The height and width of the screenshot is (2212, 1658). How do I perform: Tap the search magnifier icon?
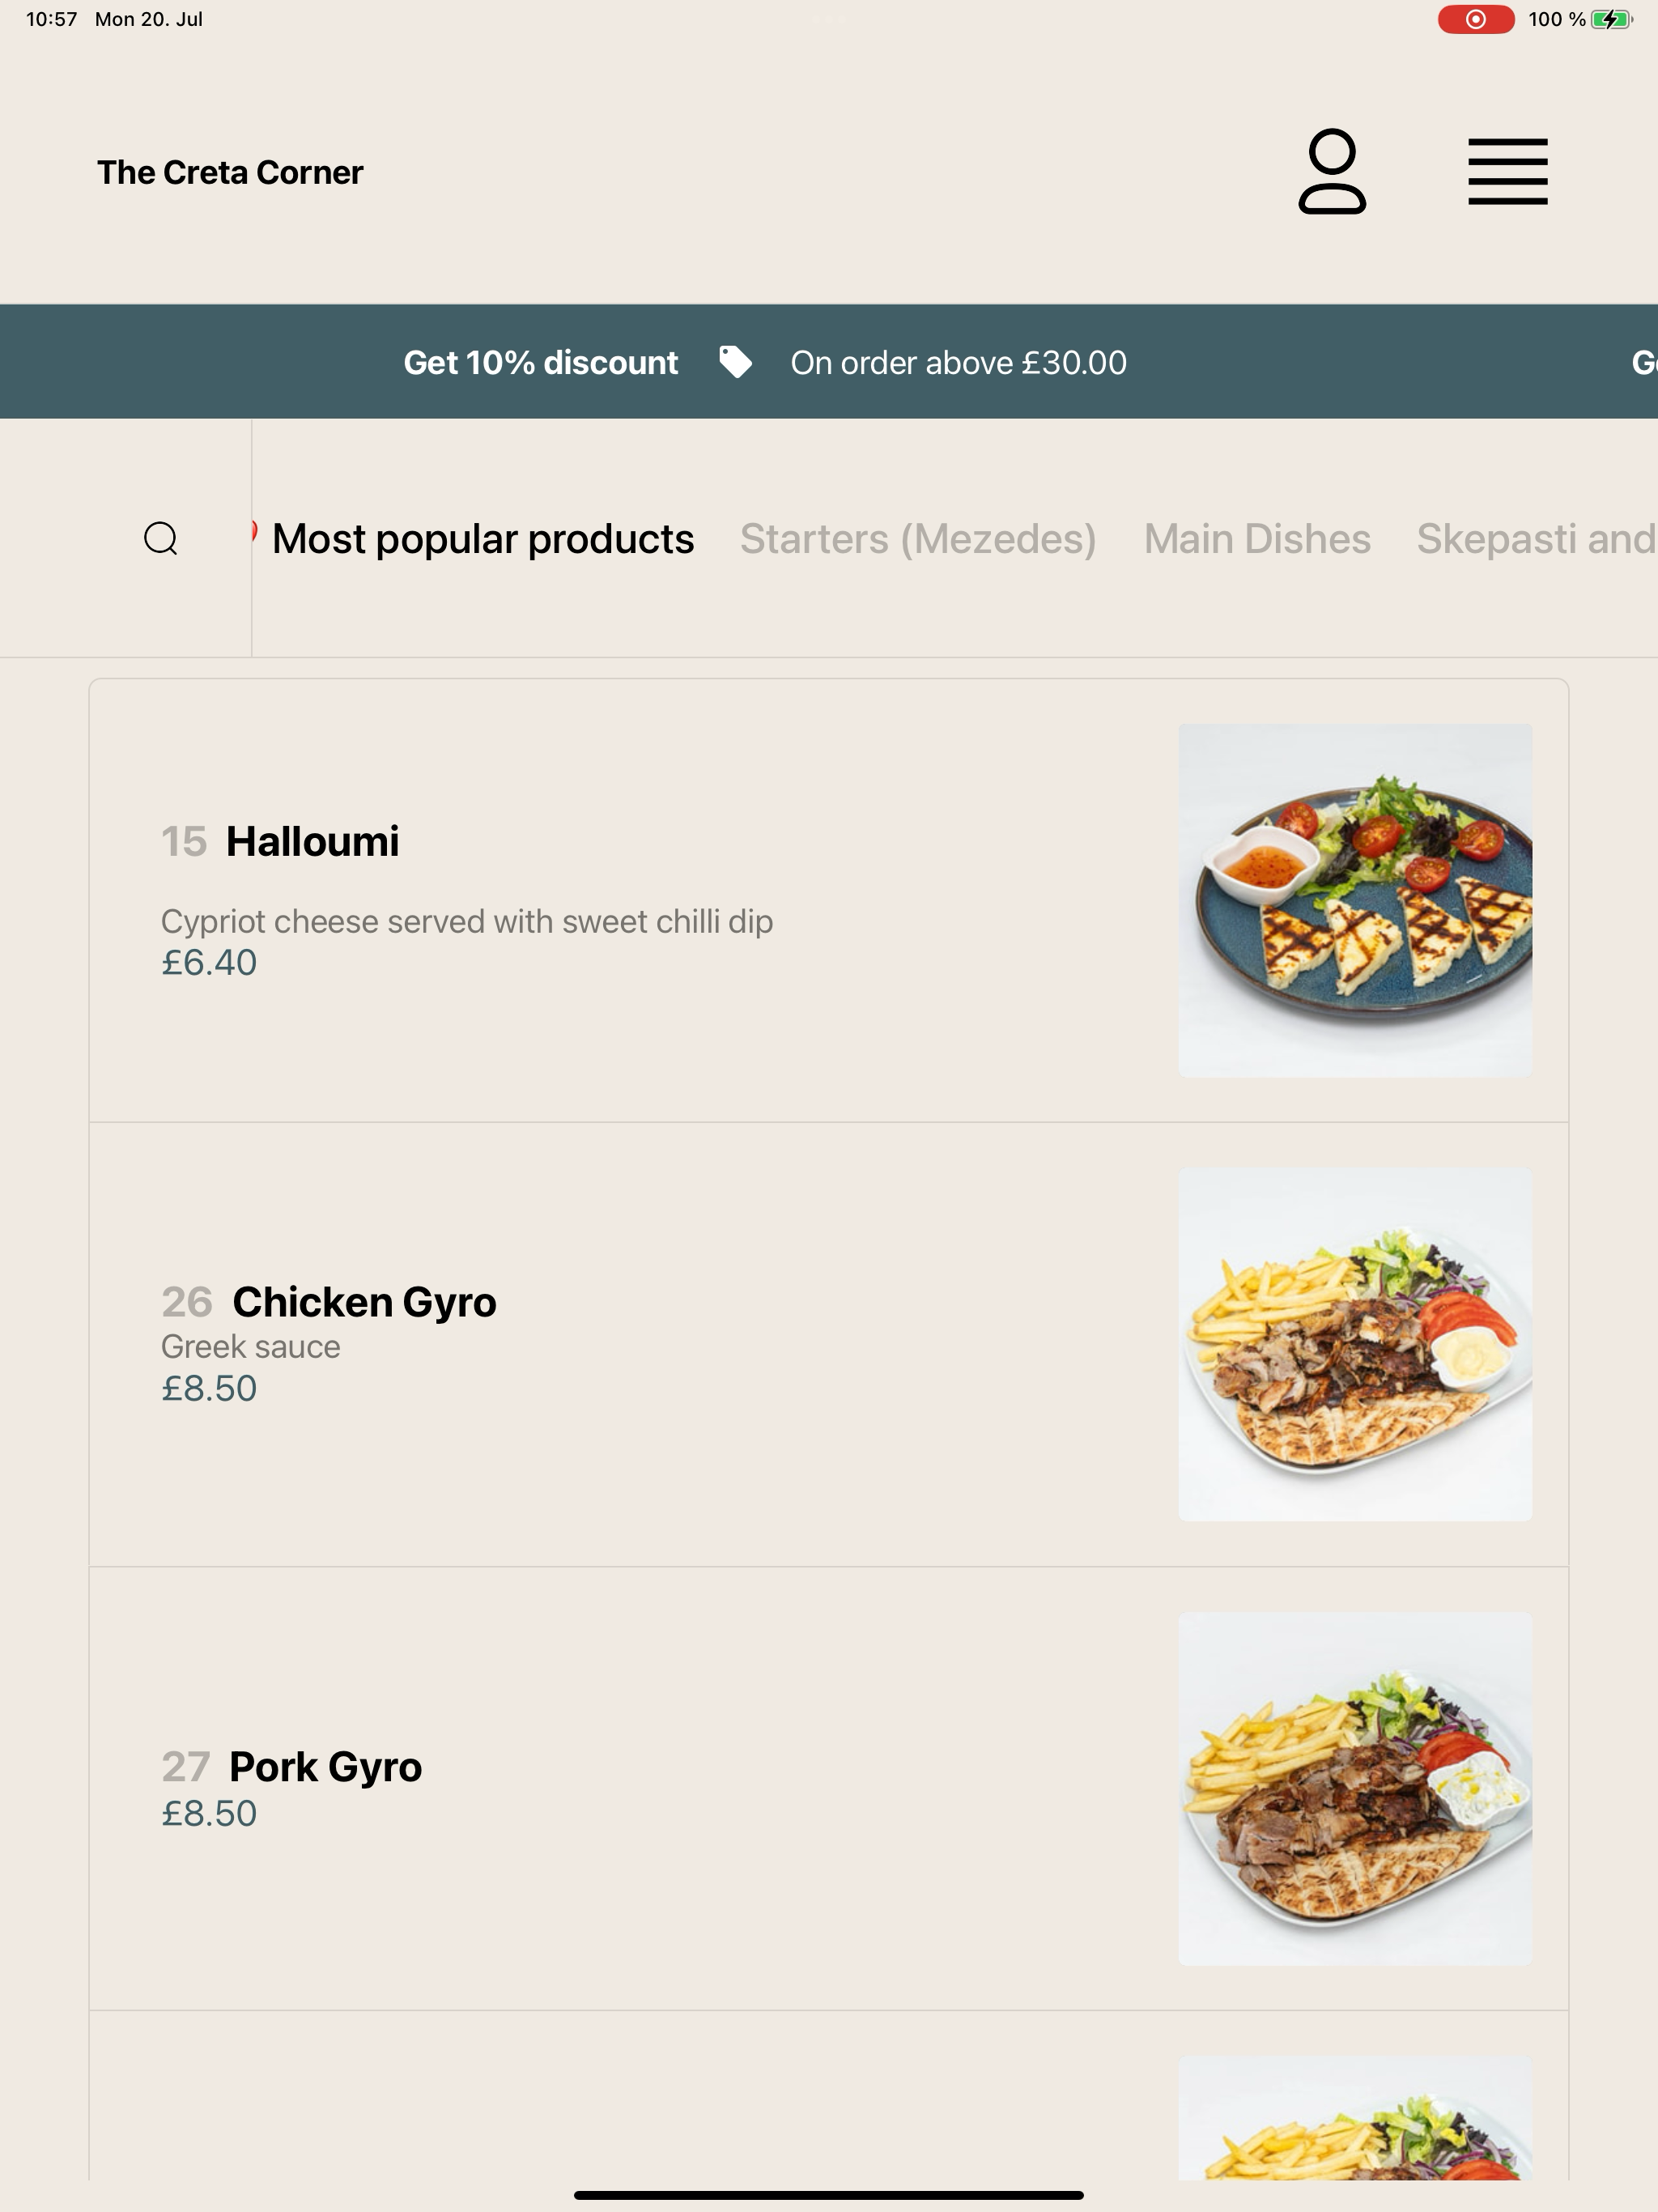click(x=161, y=538)
